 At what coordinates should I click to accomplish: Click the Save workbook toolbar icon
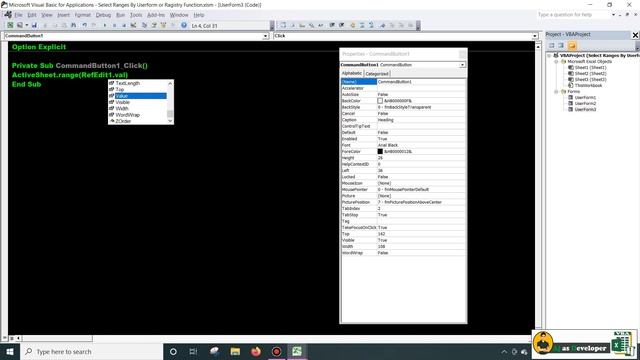(34, 25)
